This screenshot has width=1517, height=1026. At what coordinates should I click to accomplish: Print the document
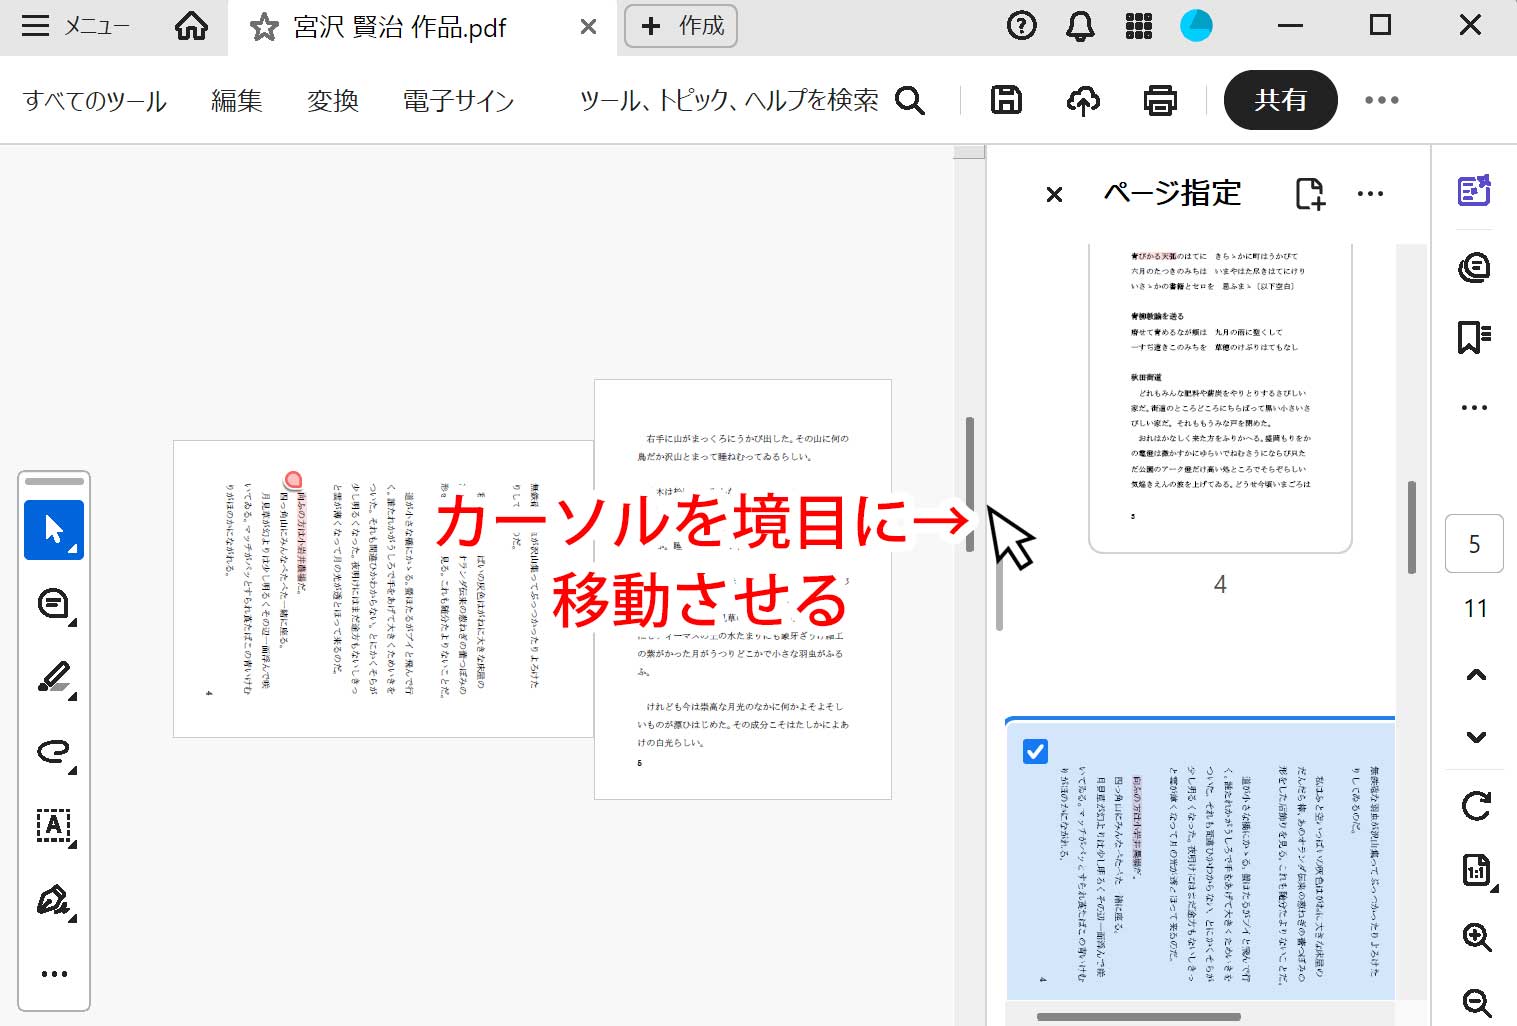click(1160, 100)
